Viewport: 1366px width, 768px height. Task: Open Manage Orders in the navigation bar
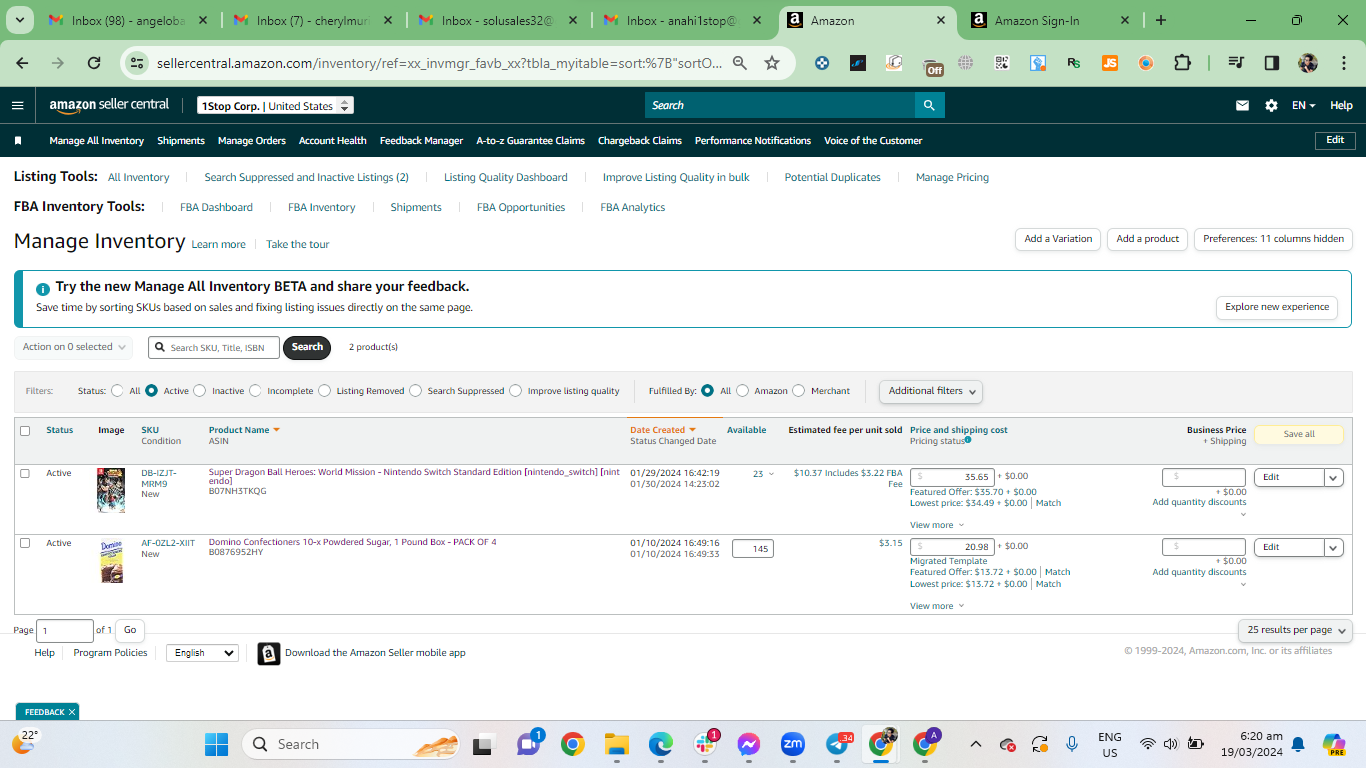point(252,141)
